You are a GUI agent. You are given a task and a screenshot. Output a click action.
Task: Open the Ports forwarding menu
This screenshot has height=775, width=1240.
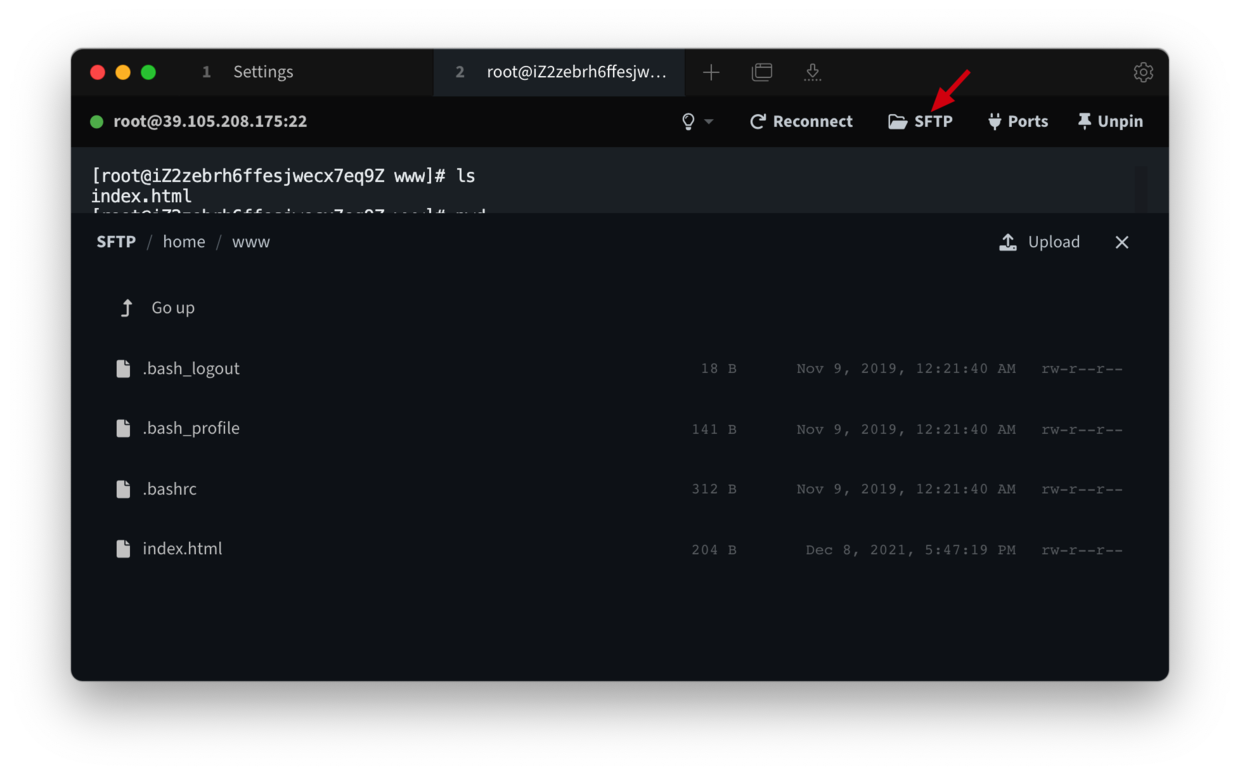[x=1017, y=121]
